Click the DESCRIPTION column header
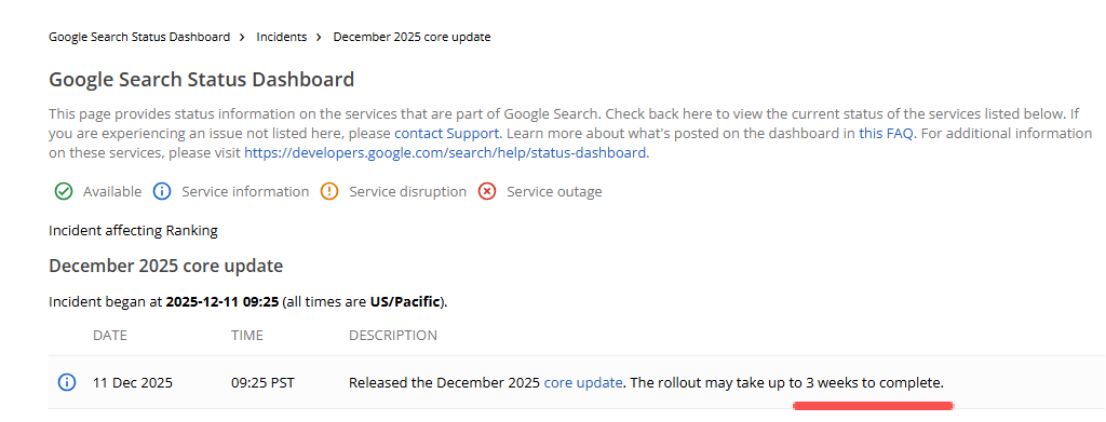 (393, 335)
